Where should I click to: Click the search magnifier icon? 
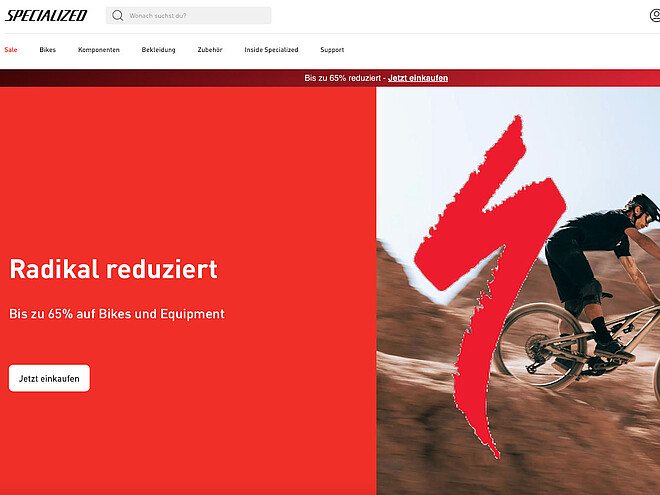pyautogui.click(x=117, y=16)
